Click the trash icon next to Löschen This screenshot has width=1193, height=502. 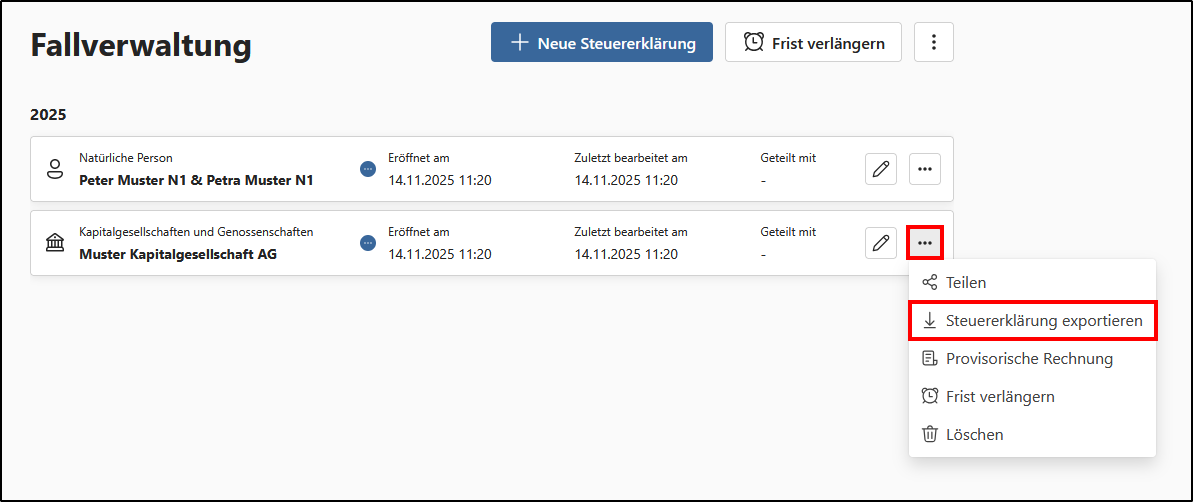[929, 434]
